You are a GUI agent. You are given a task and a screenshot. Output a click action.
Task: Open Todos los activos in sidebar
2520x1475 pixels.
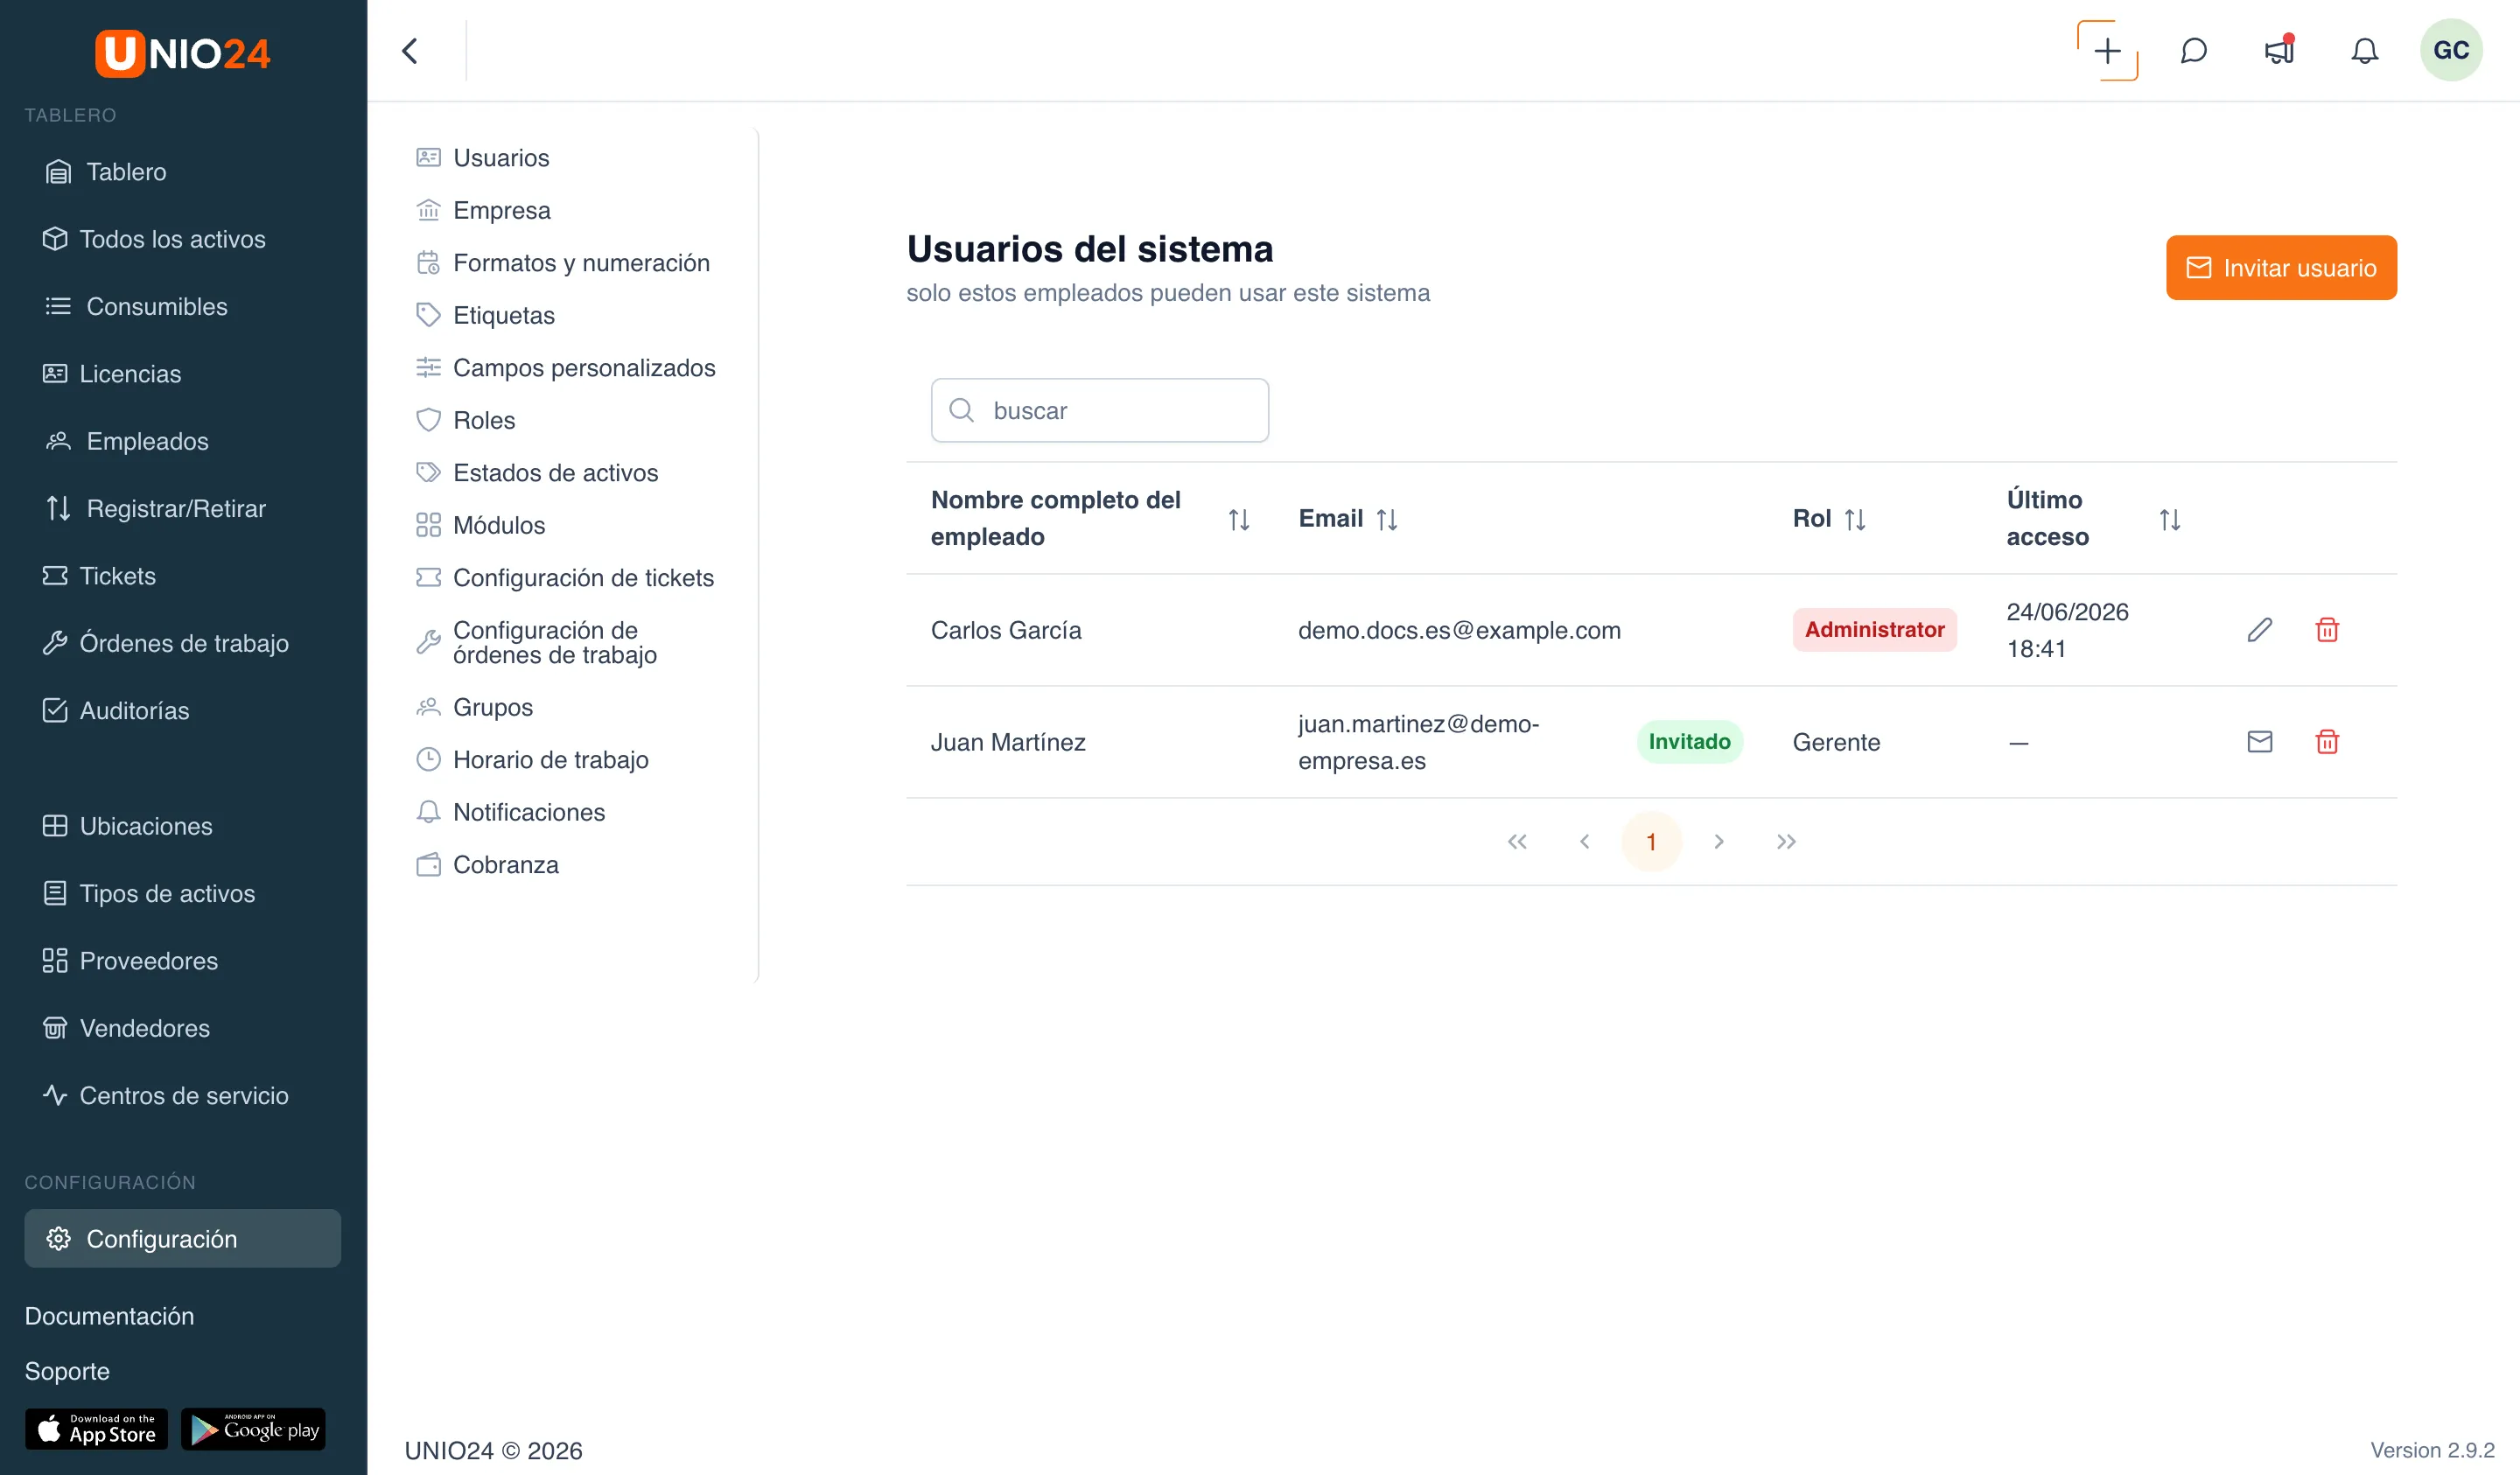tap(183, 239)
